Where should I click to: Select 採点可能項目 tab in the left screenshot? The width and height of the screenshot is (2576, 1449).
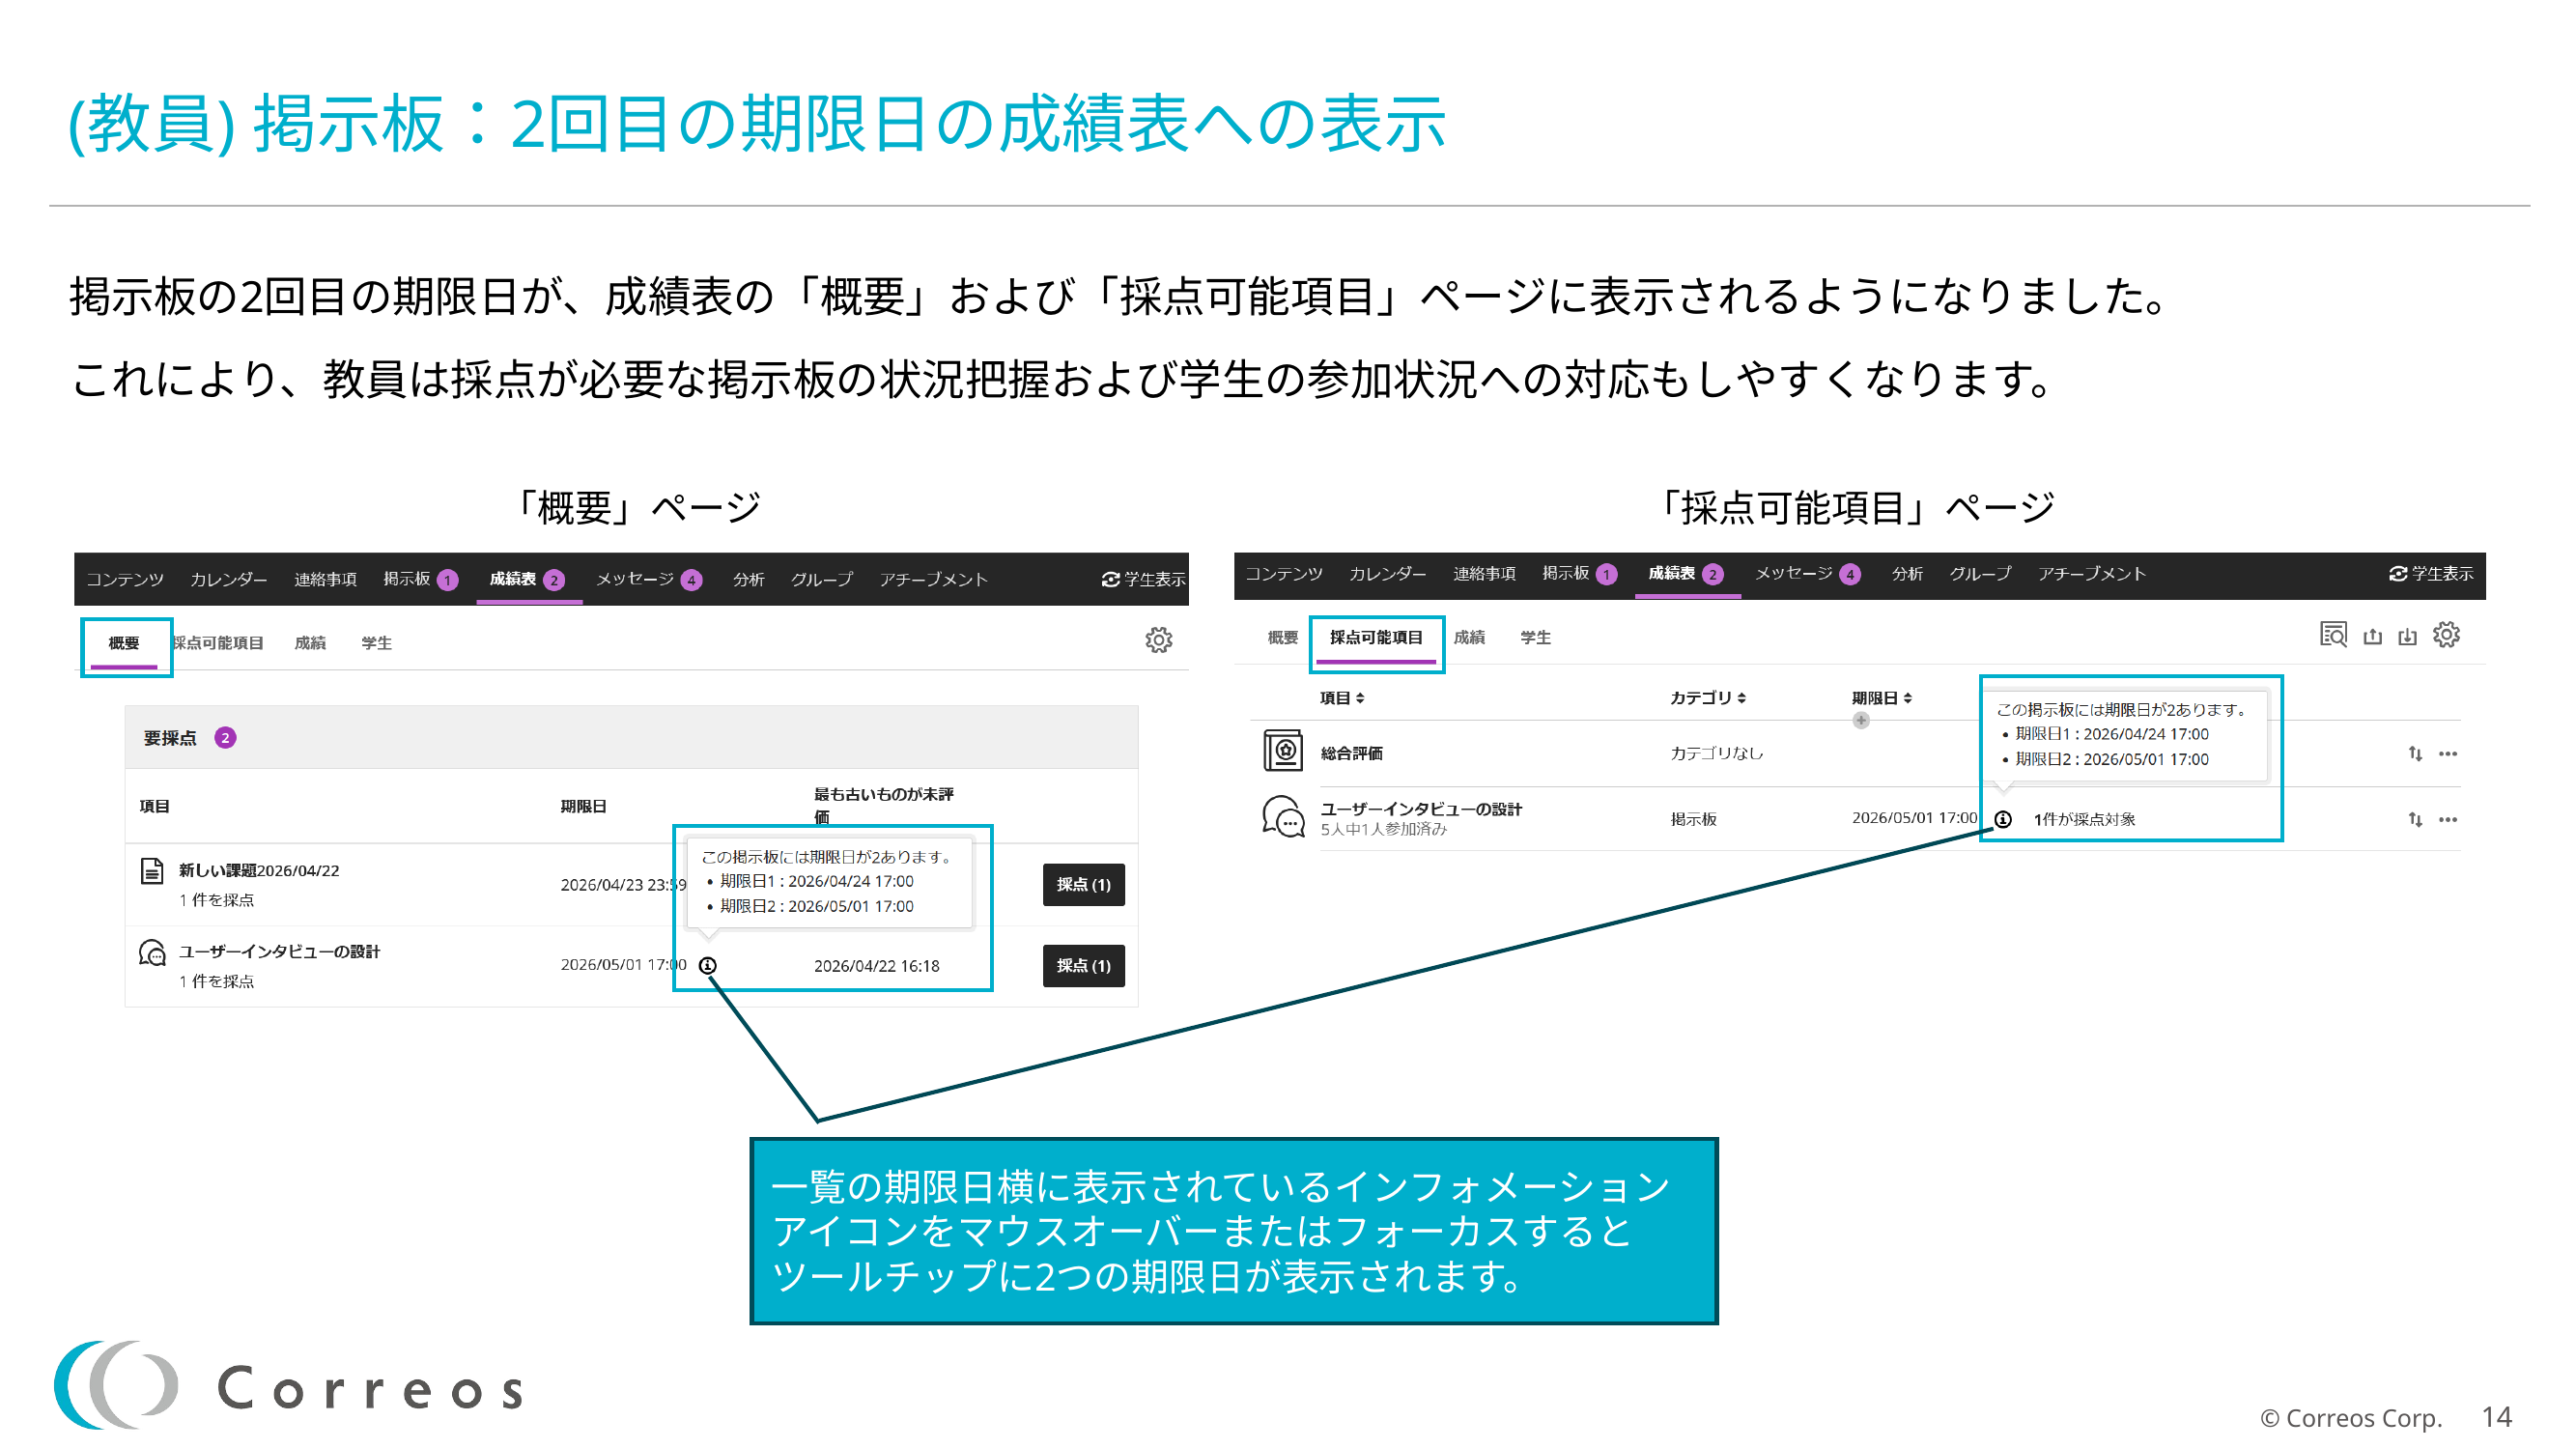218,643
